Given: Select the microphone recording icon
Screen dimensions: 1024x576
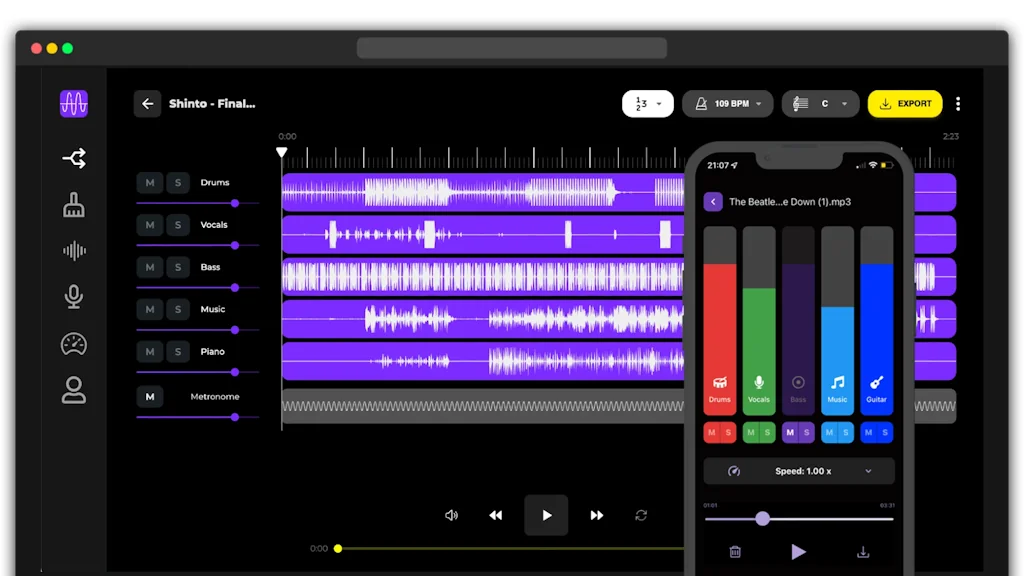Looking at the screenshot, I should click(x=73, y=296).
